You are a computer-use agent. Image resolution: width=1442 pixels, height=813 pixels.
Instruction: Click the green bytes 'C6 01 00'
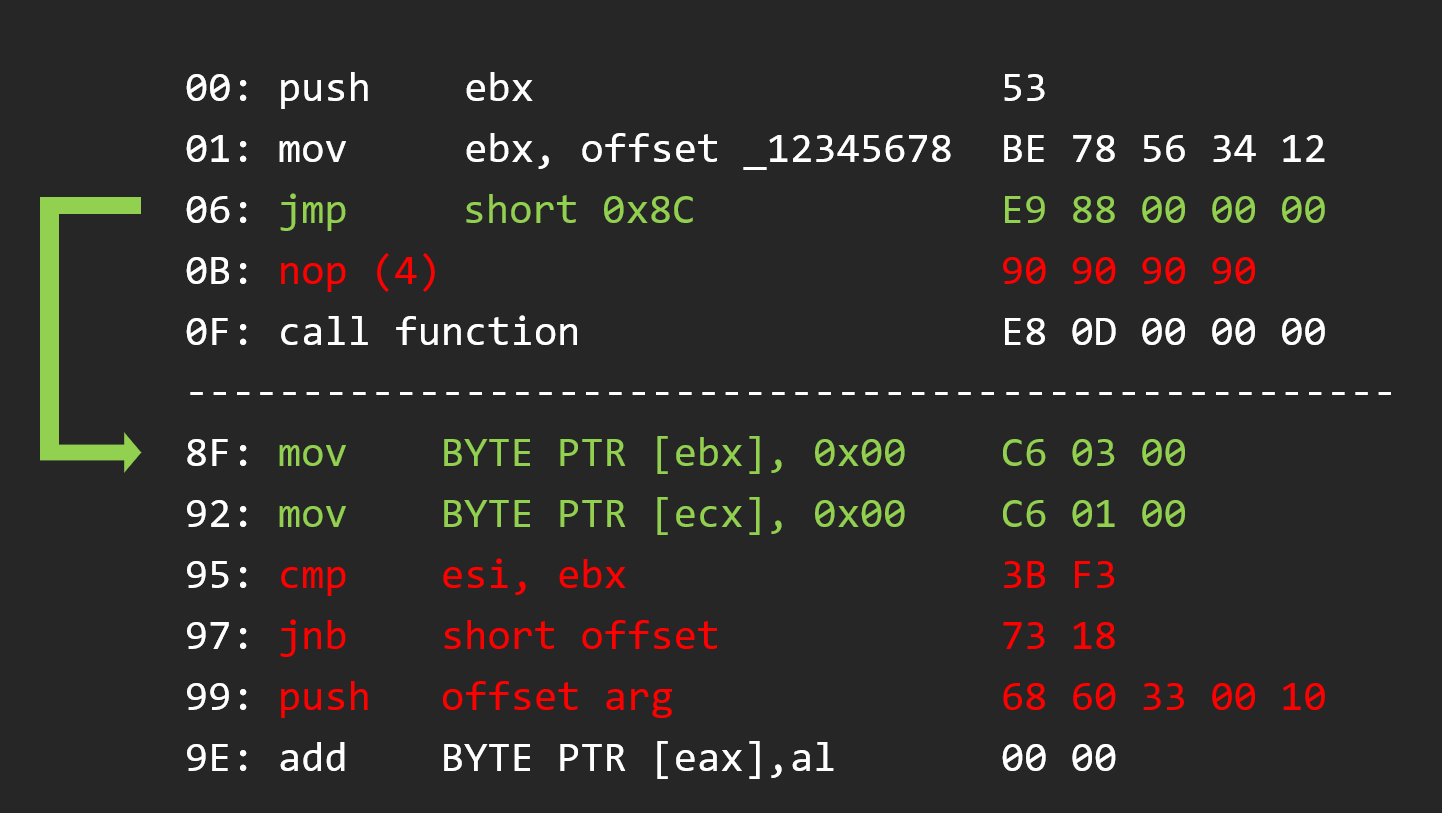tap(1093, 515)
